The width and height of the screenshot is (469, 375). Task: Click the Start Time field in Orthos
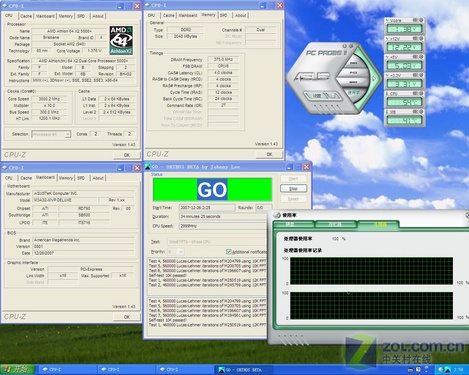pos(207,208)
